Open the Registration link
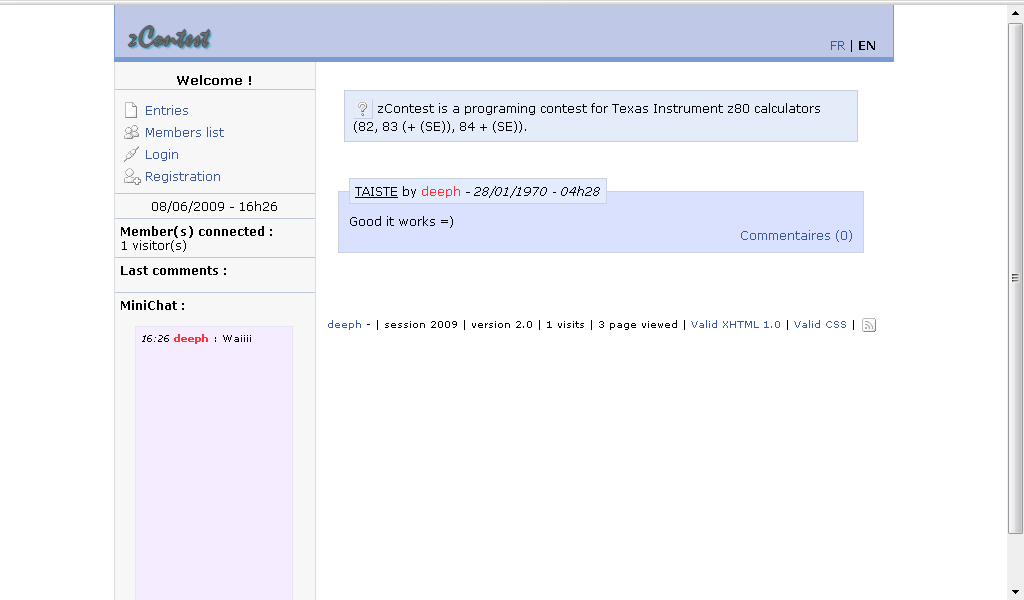The height and width of the screenshot is (600, 1024). point(182,176)
